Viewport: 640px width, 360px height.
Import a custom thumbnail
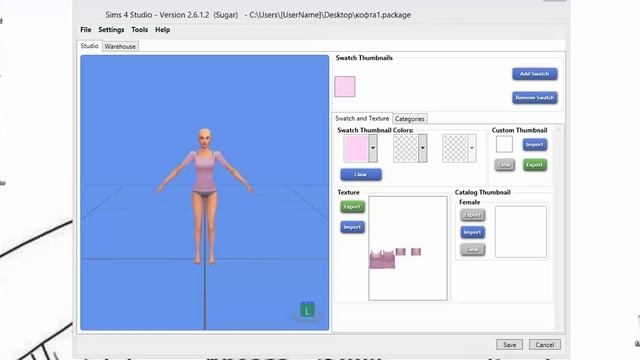pos(535,144)
